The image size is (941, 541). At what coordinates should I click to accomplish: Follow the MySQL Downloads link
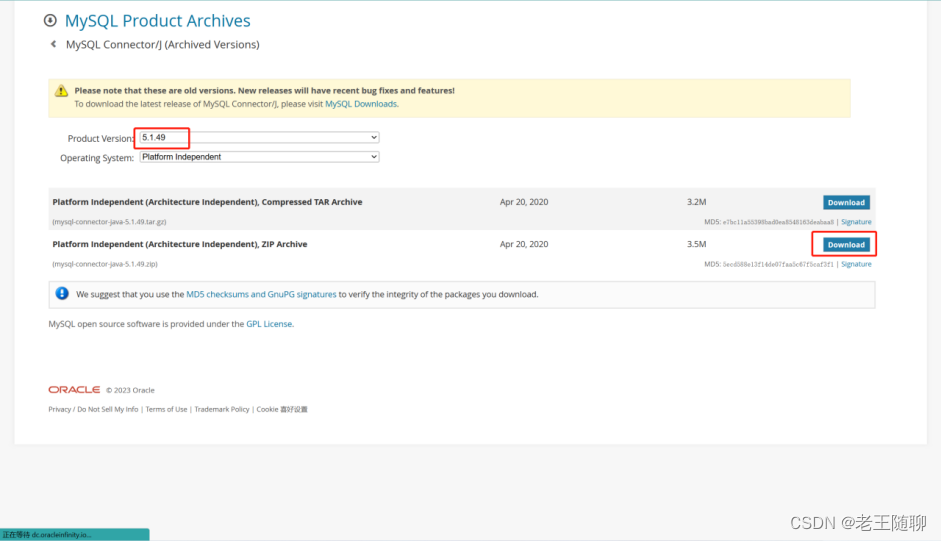pyautogui.click(x=361, y=104)
